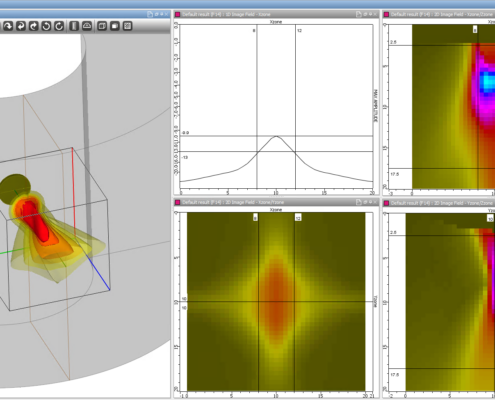Click the restore icon in 3D view title bar
Viewport: 495px width, 400px height.
tap(156, 14)
